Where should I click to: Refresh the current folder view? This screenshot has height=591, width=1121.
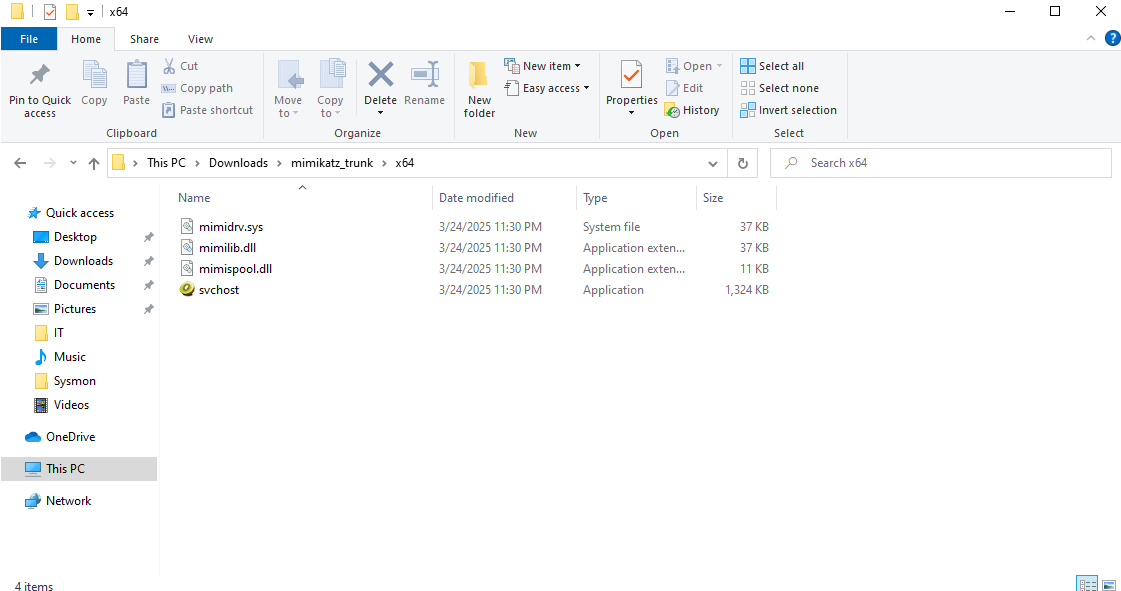tap(742, 163)
